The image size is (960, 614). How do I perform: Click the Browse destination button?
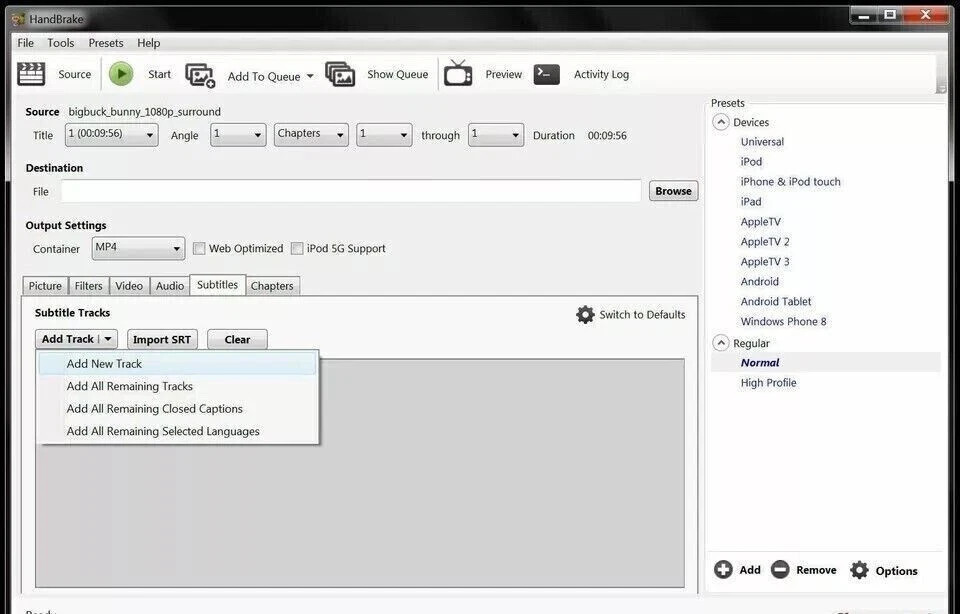[x=673, y=190]
